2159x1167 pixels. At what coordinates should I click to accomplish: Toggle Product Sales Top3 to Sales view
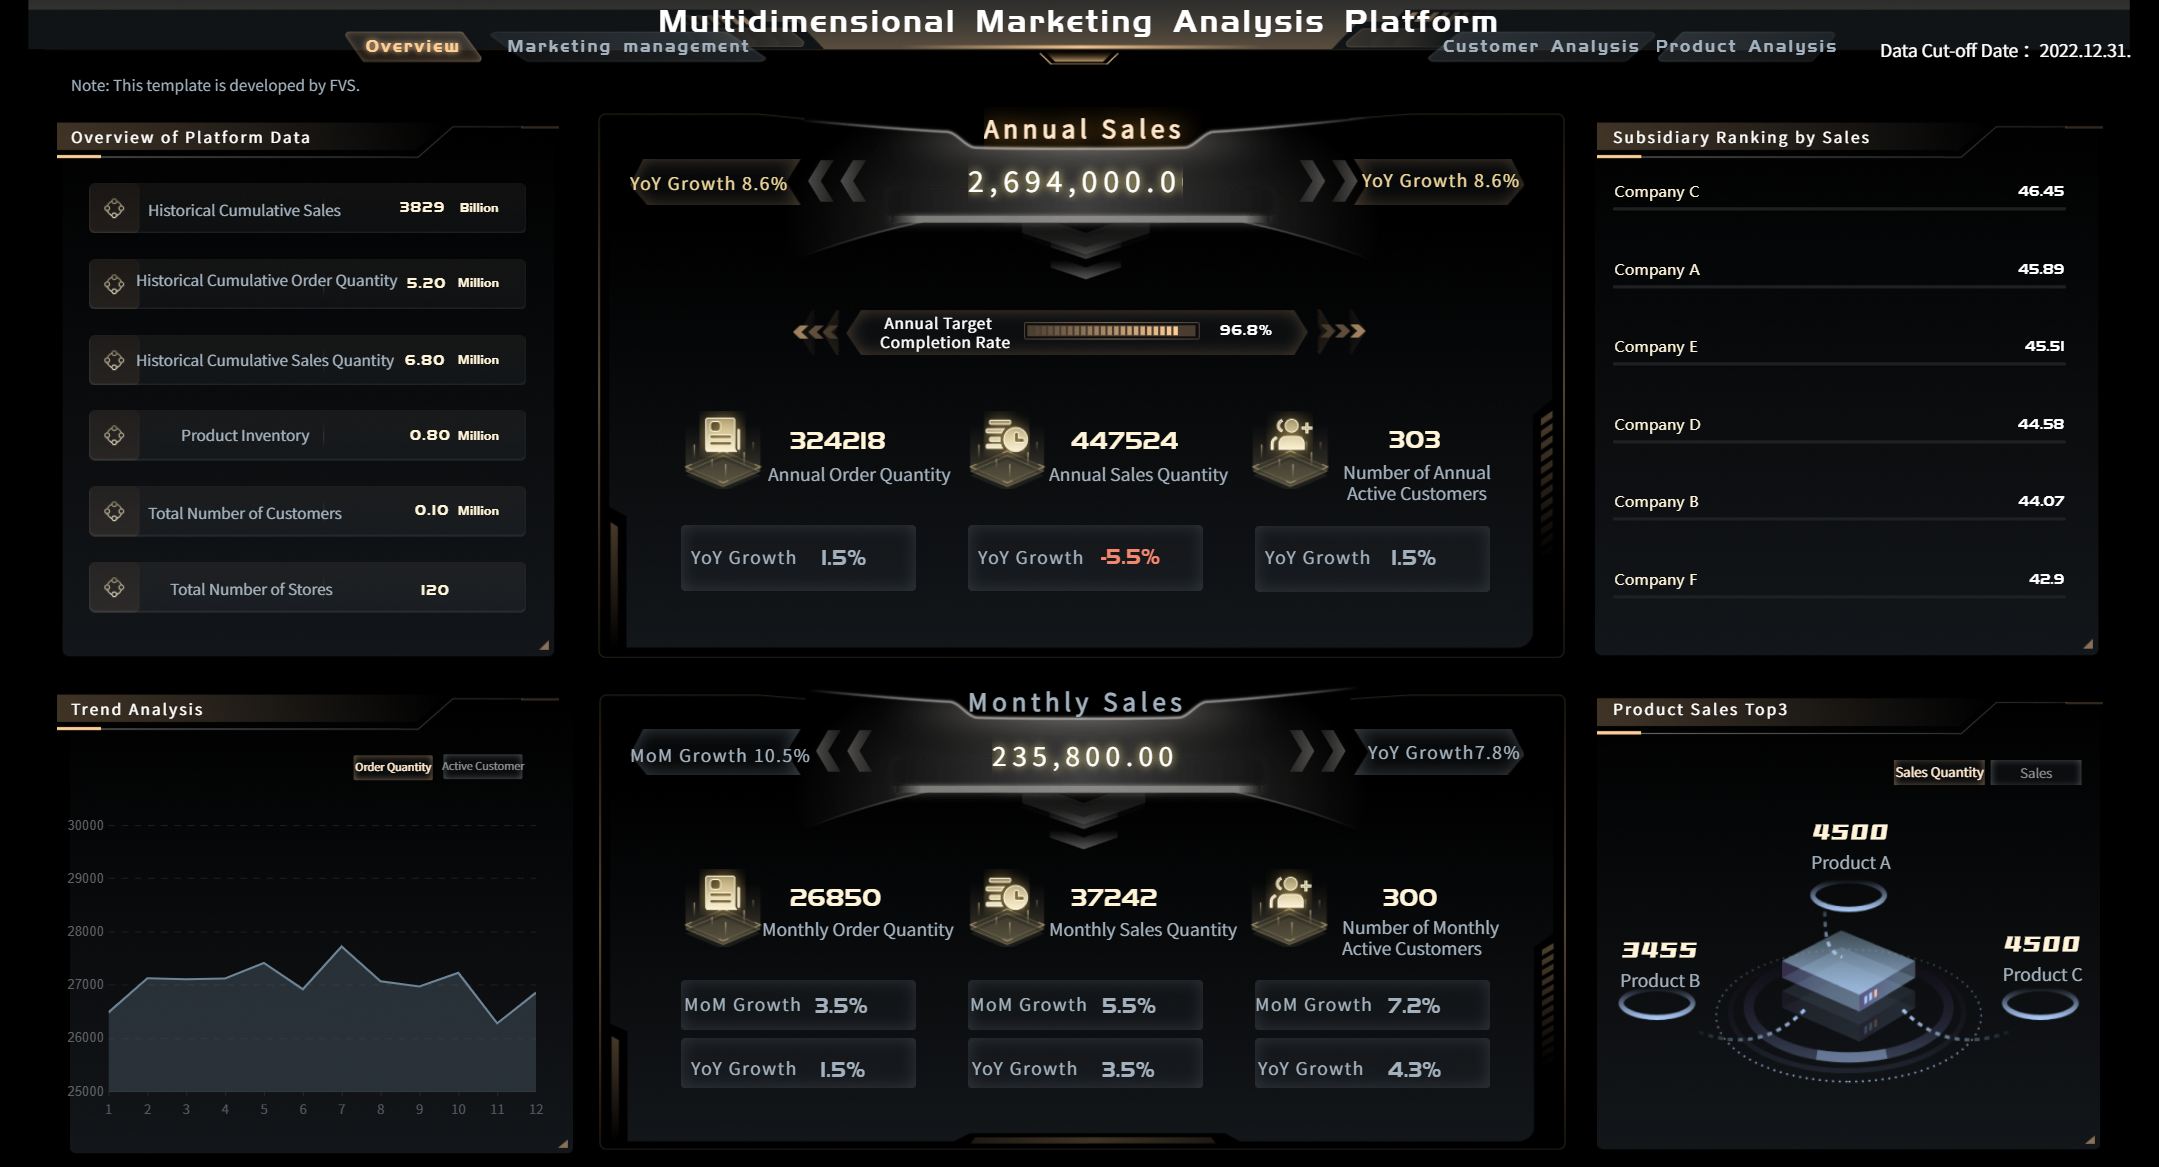(x=2036, y=772)
